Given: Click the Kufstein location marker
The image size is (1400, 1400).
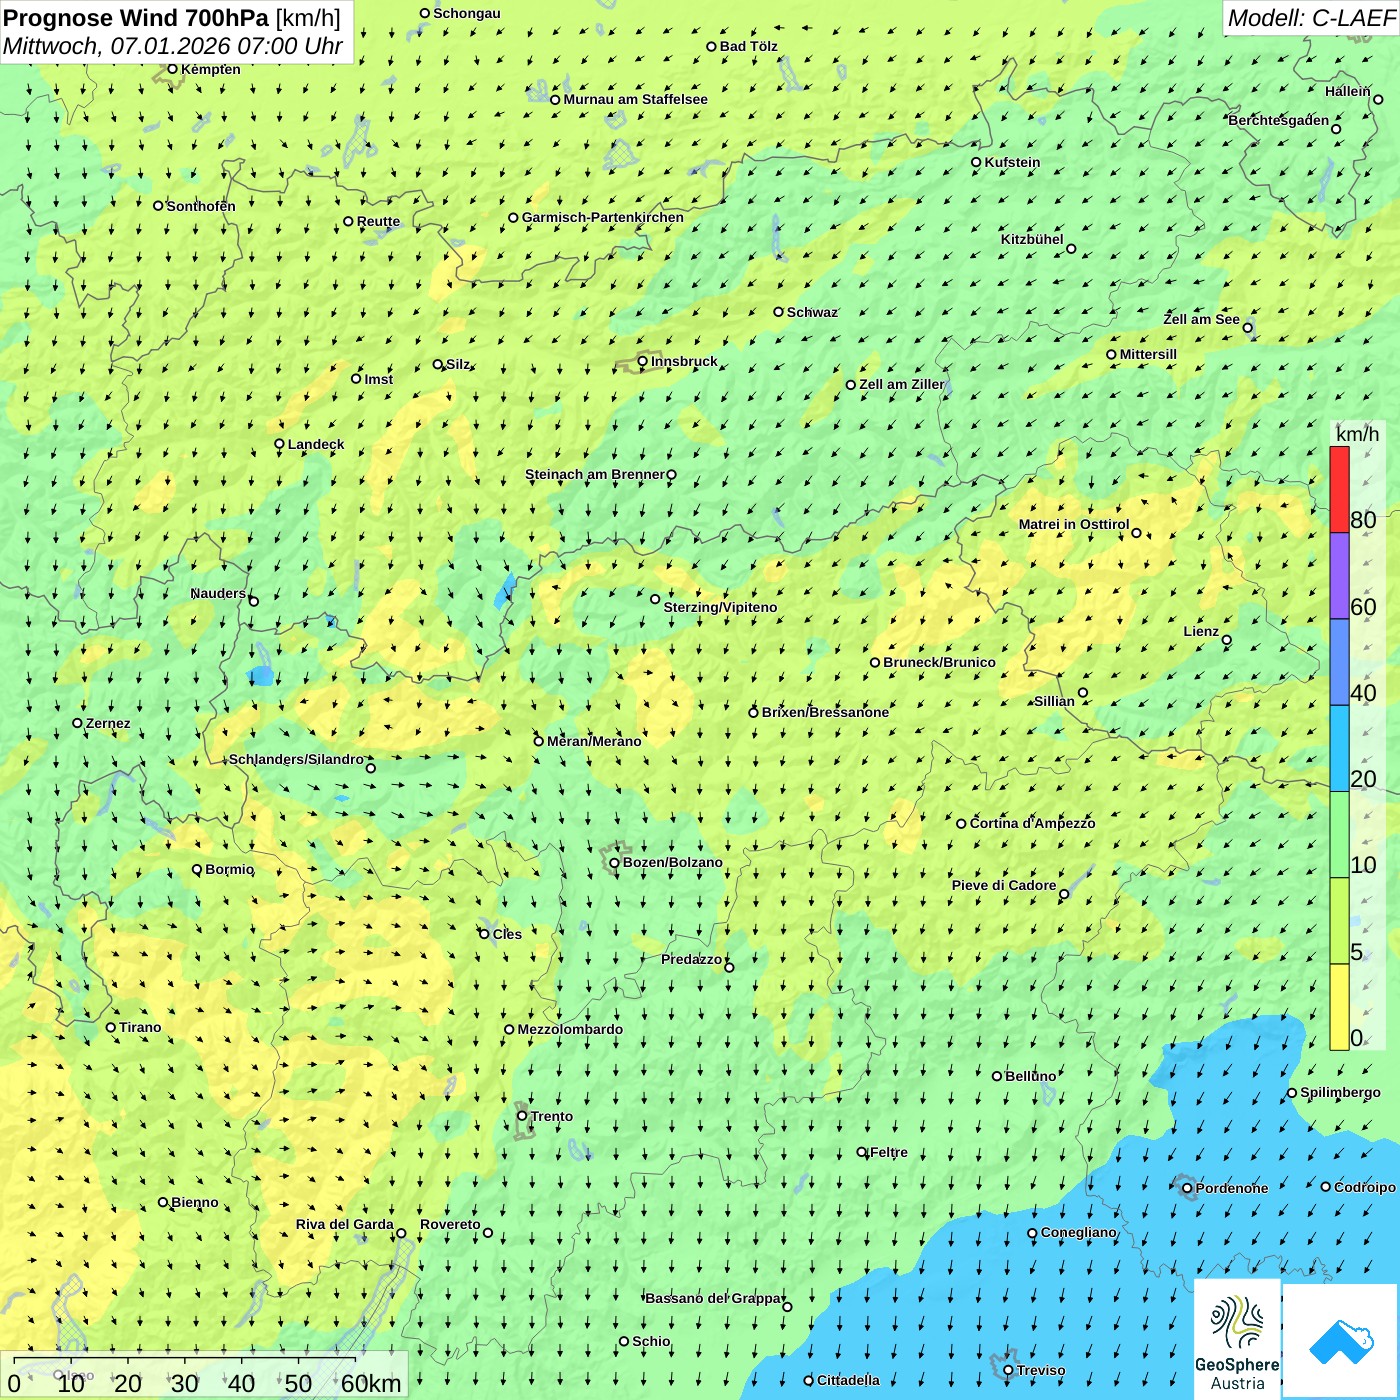Looking at the screenshot, I should tap(977, 162).
